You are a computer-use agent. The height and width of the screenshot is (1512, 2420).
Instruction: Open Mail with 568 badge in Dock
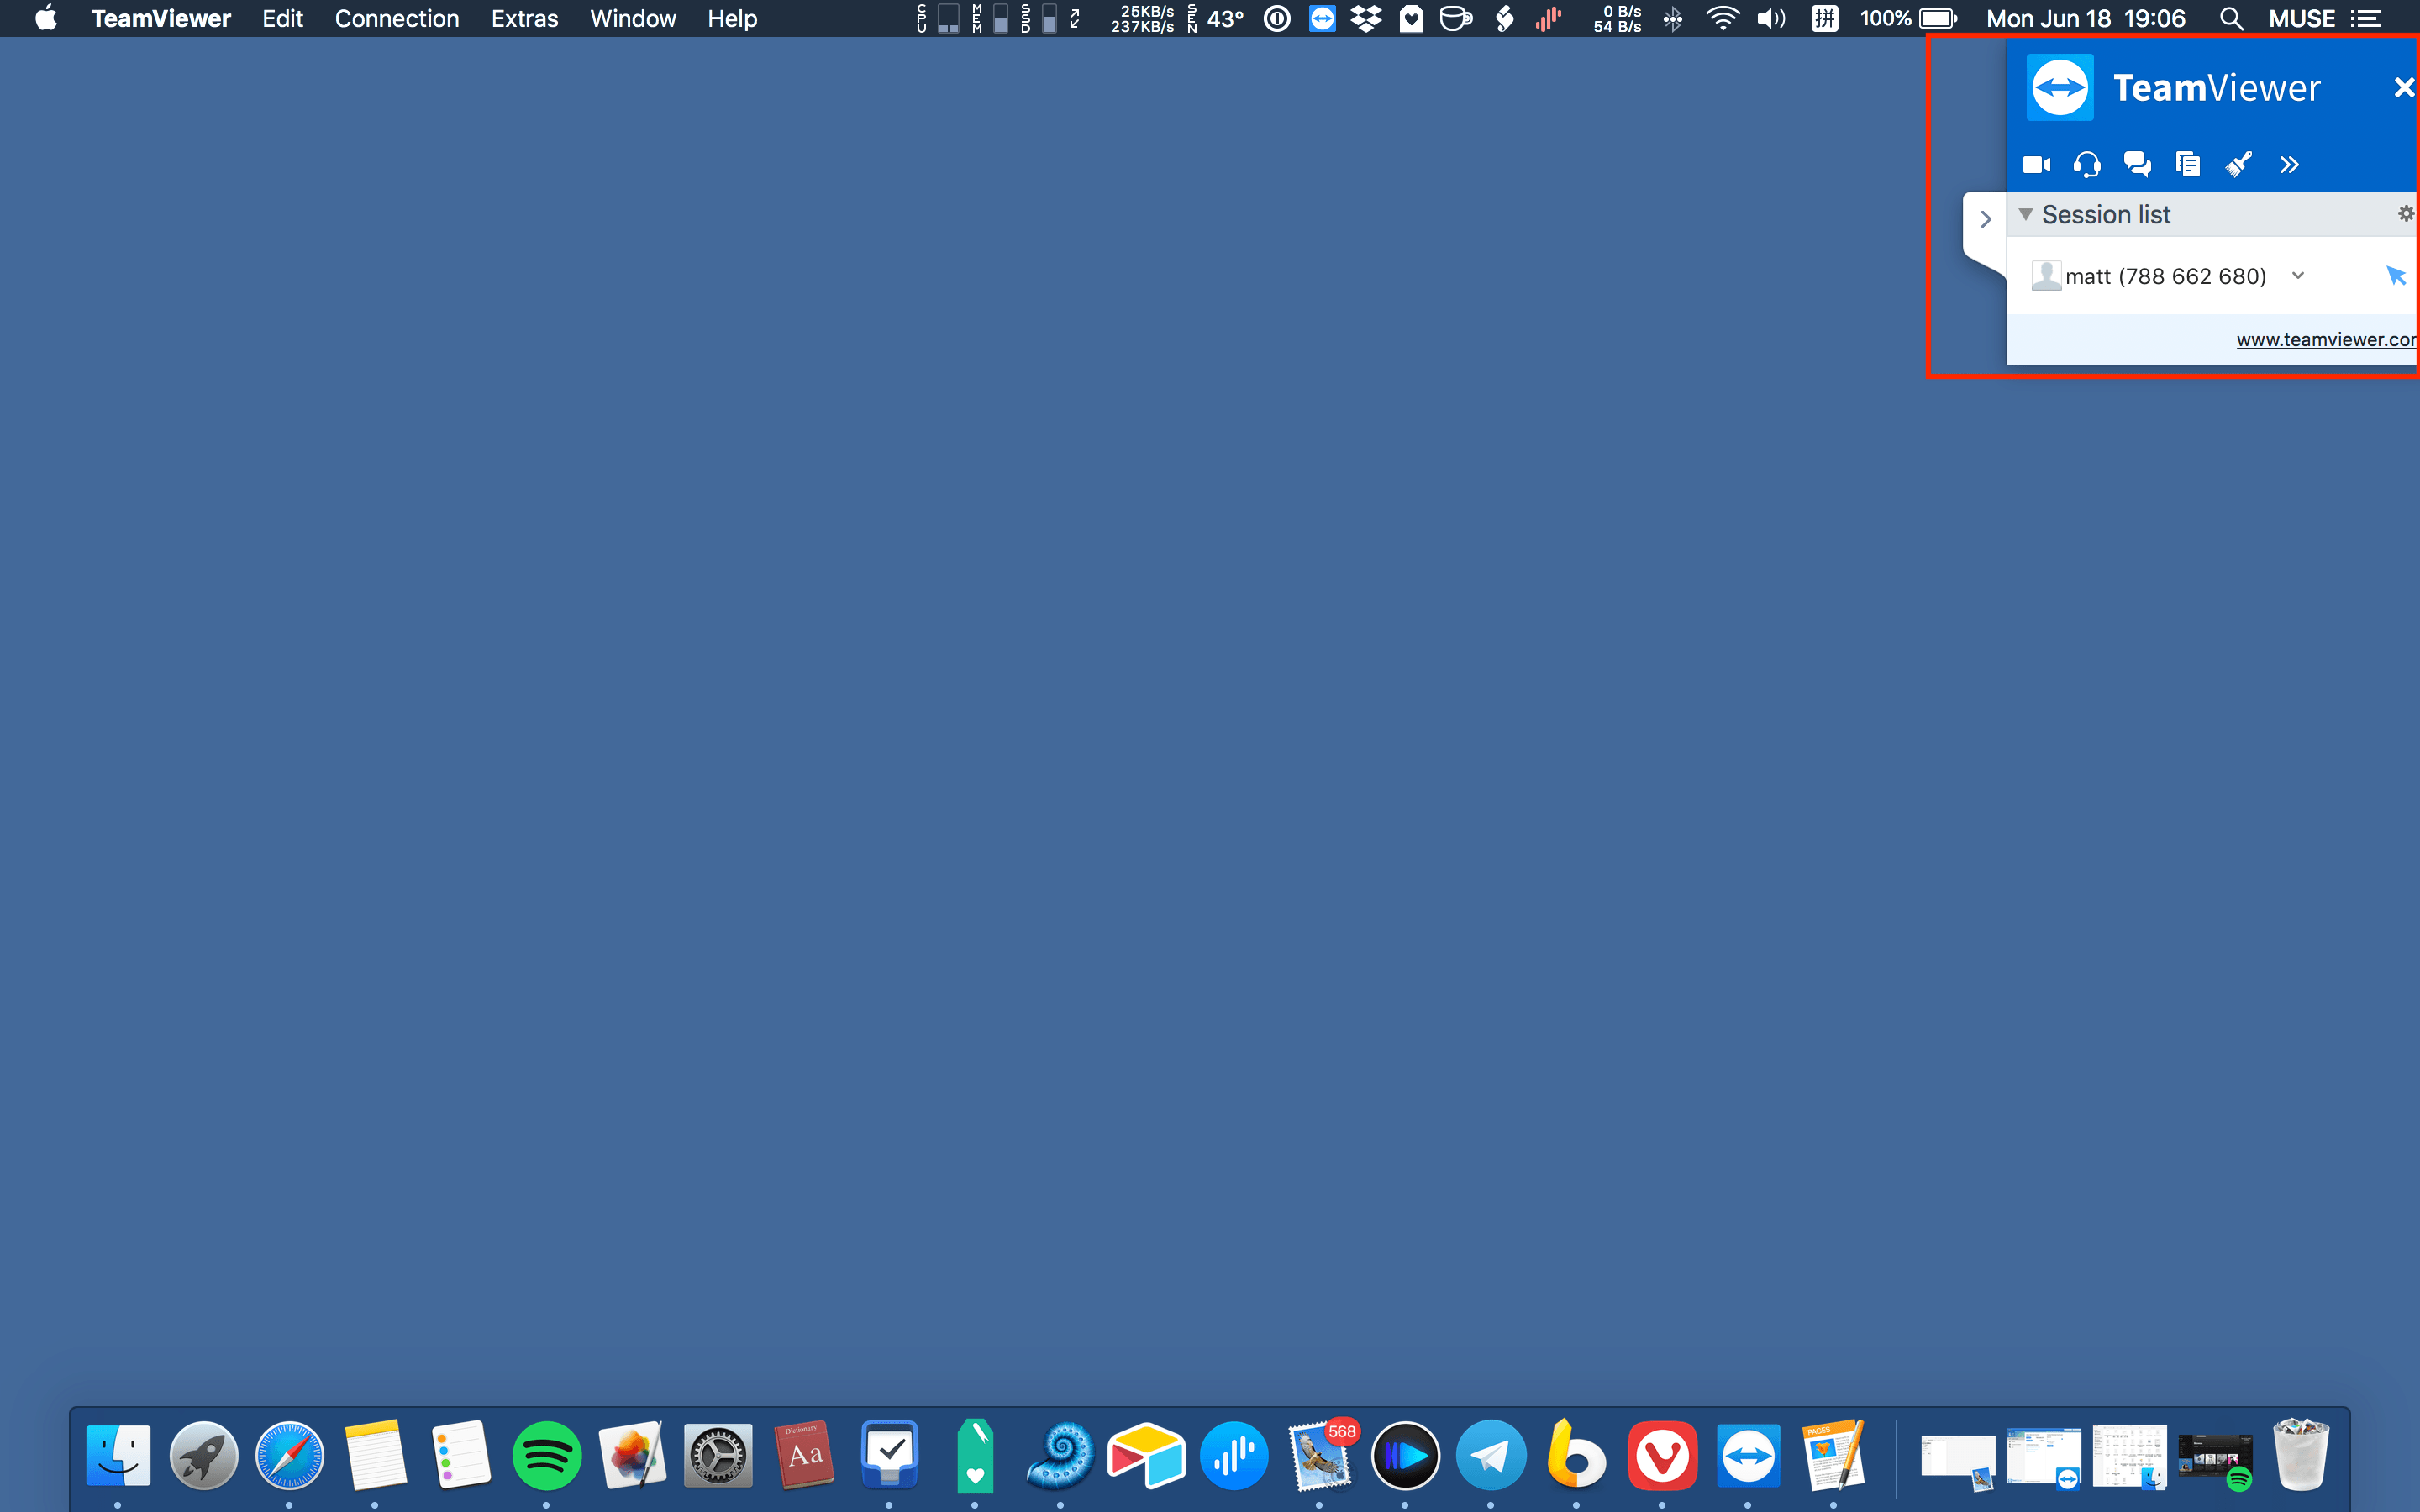point(1320,1455)
